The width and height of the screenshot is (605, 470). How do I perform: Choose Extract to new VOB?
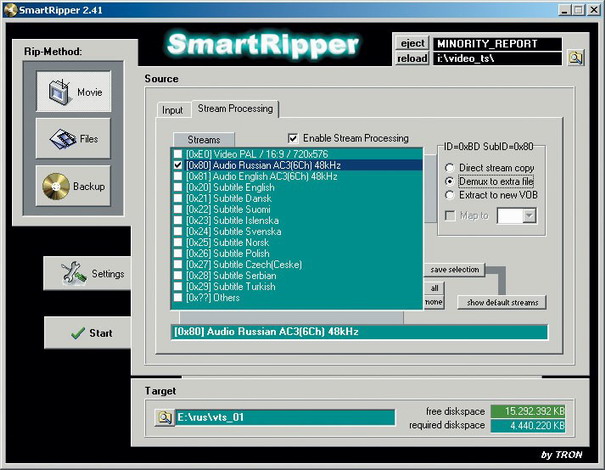450,194
